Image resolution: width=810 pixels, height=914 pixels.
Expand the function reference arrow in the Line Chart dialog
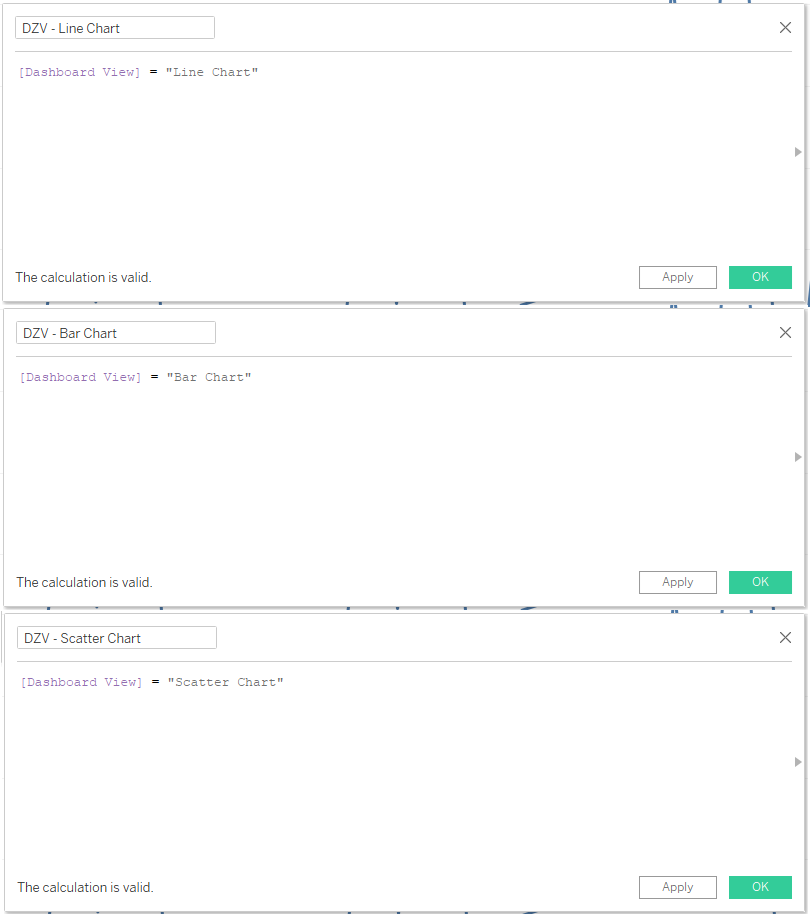click(x=798, y=152)
